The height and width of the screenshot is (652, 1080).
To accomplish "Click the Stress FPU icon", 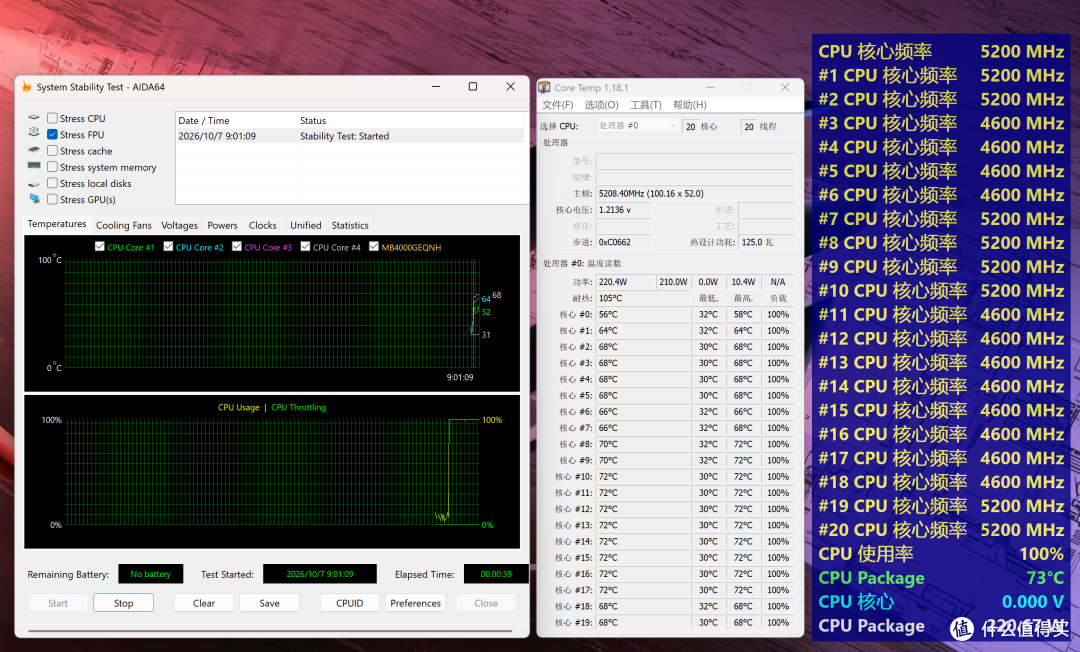I will (34, 134).
